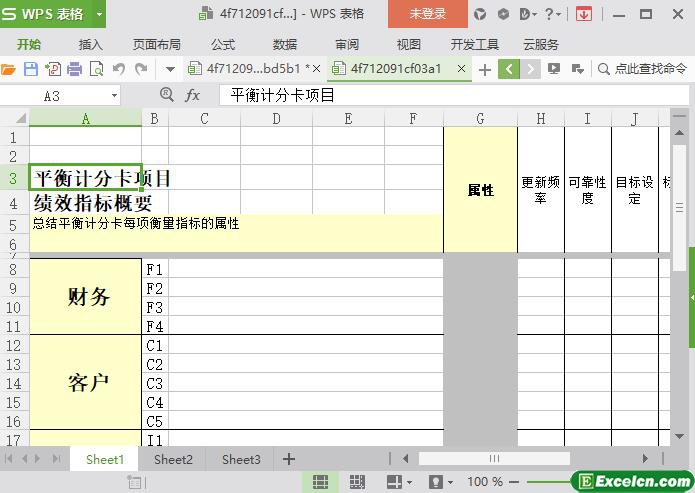Expand the WPS 表格 application menu arrow
Image resolution: width=695 pixels, height=493 pixels.
click(x=99, y=14)
